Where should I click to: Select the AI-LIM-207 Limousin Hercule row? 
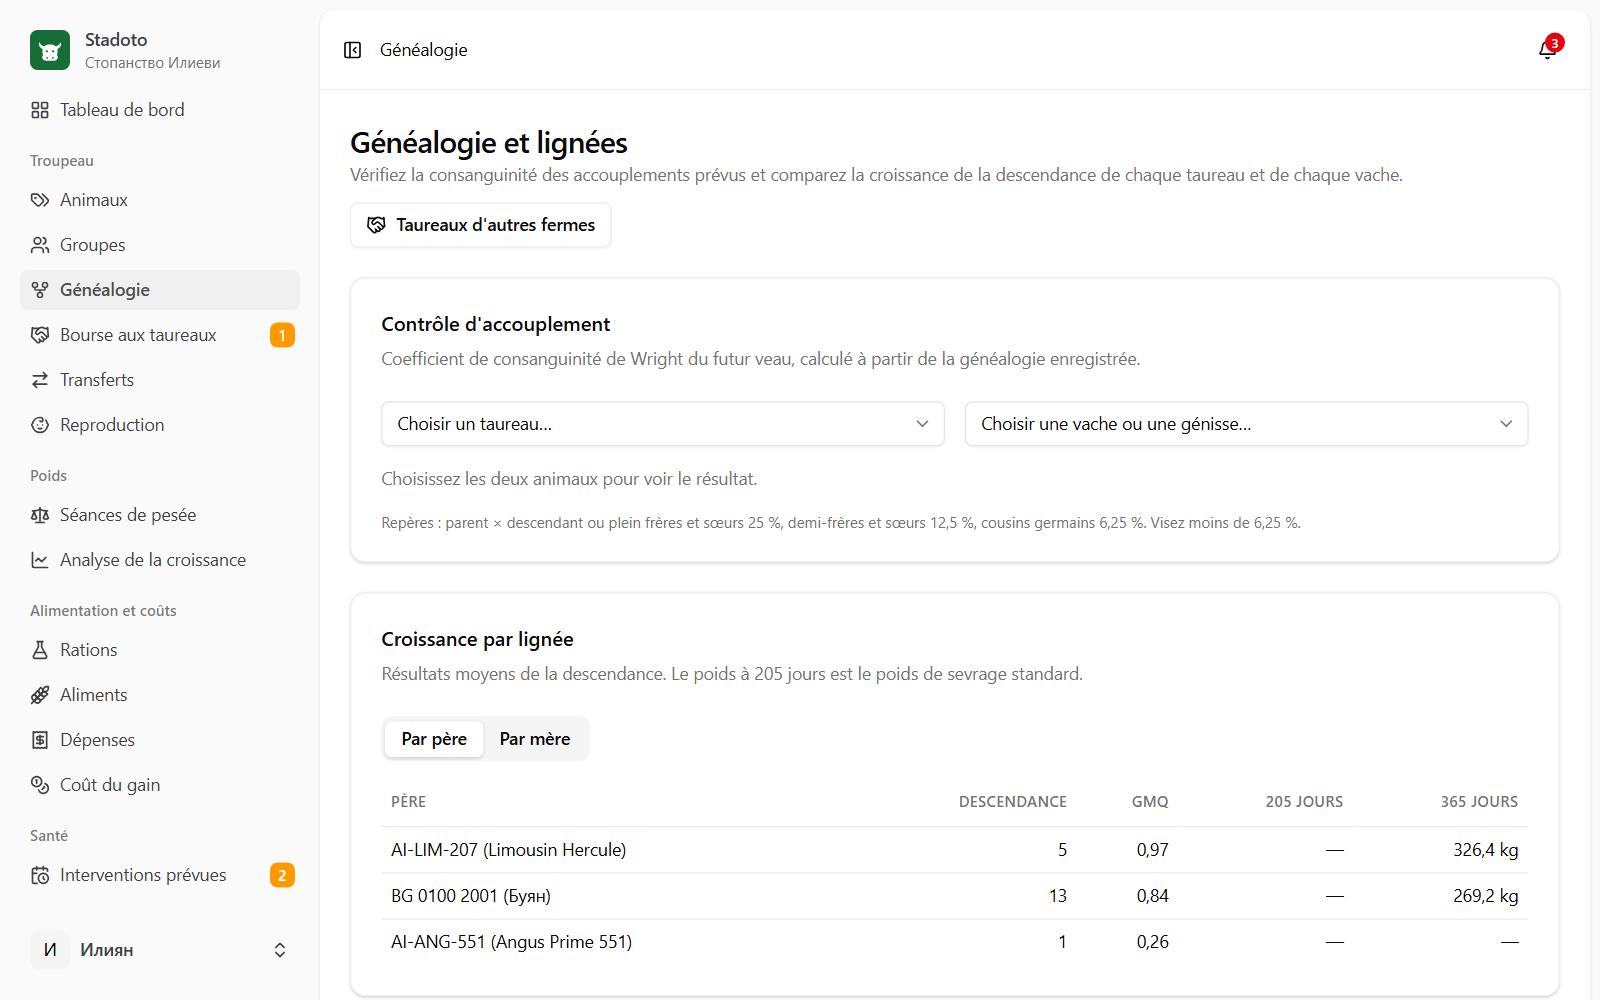954,850
